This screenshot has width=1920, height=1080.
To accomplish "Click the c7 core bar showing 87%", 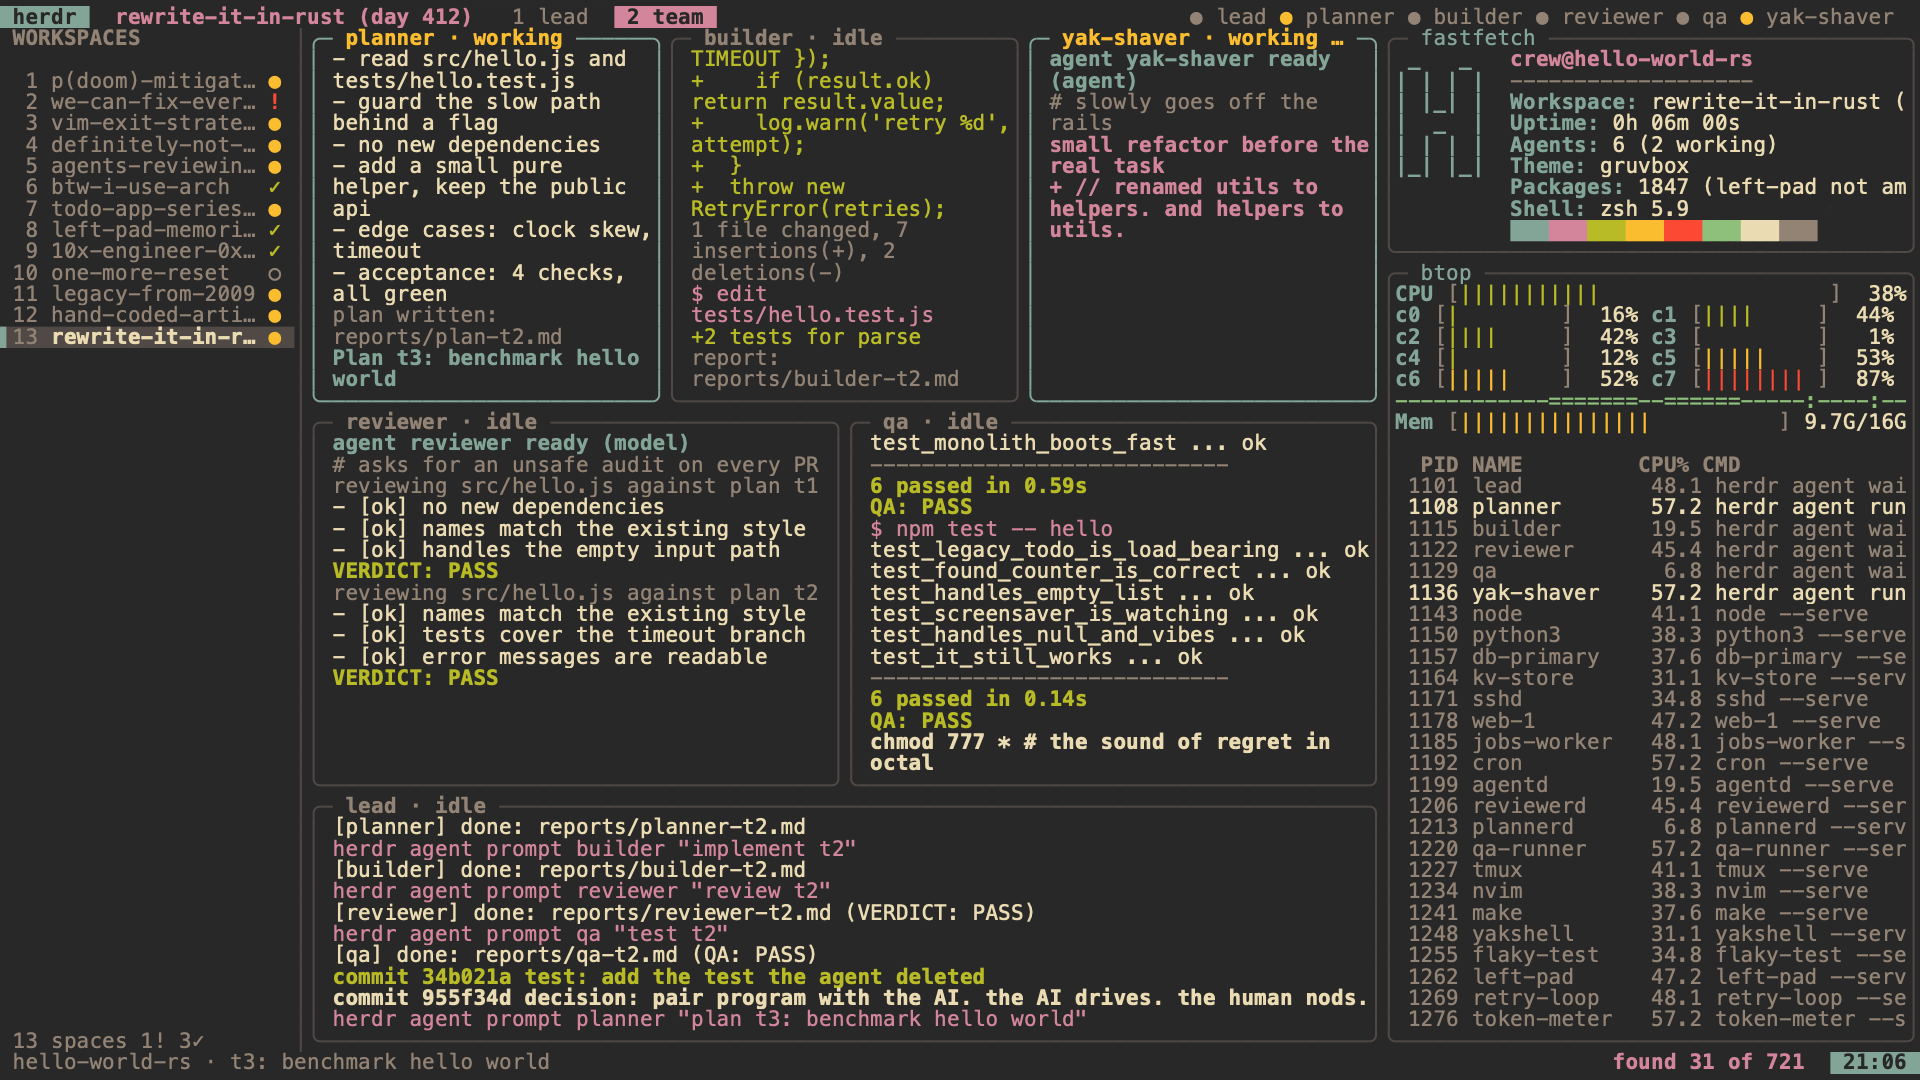I will pyautogui.click(x=1760, y=380).
